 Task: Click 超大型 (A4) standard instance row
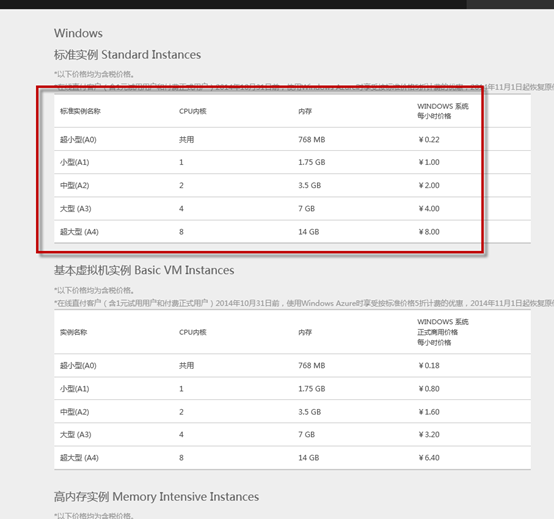(292, 232)
